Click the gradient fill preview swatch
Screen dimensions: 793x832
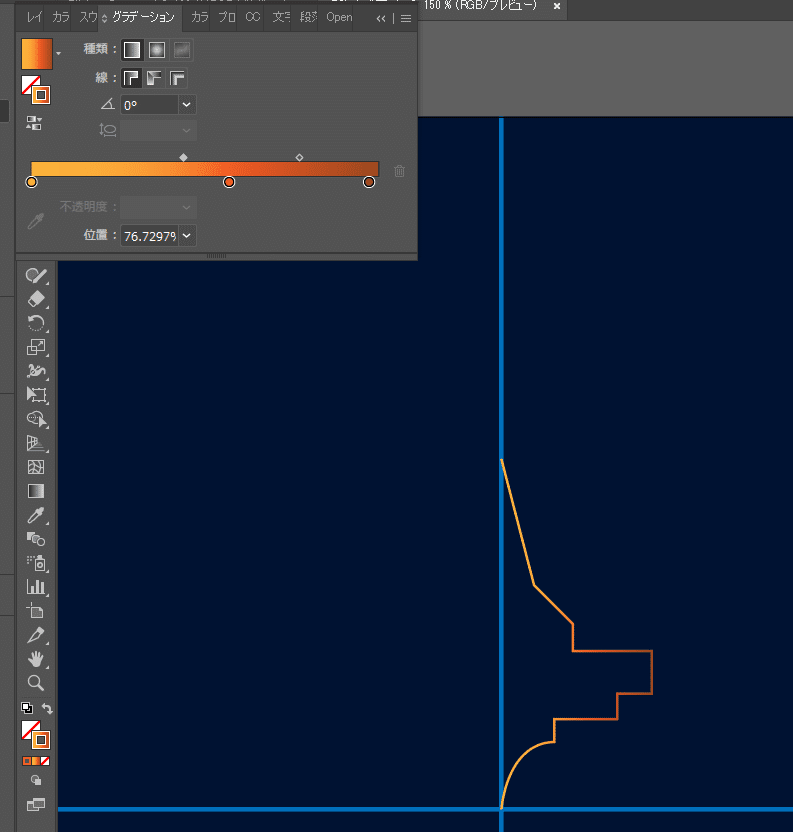37,54
